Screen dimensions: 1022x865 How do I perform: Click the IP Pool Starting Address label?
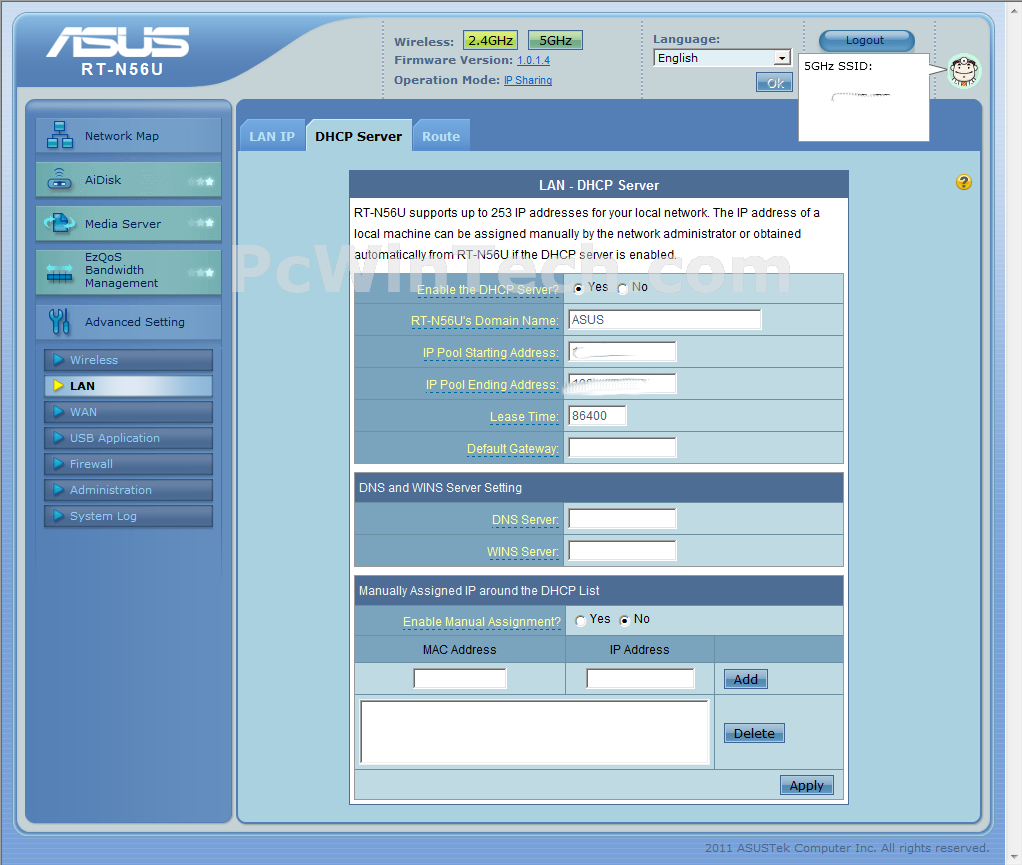coord(490,353)
